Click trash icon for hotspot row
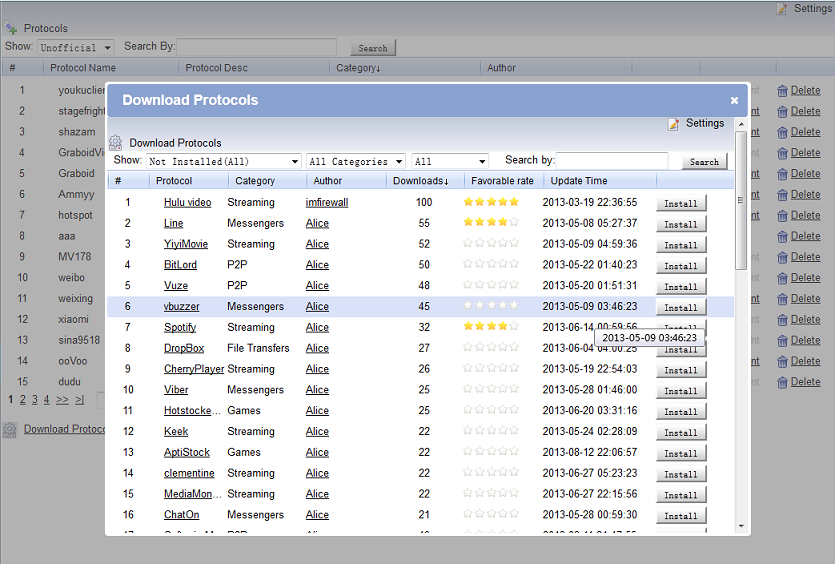Screen dimensions: 835x564 click(782, 216)
